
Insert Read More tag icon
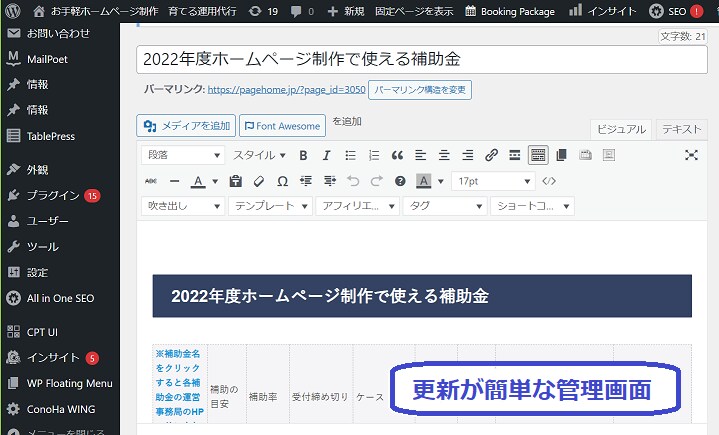pos(514,155)
